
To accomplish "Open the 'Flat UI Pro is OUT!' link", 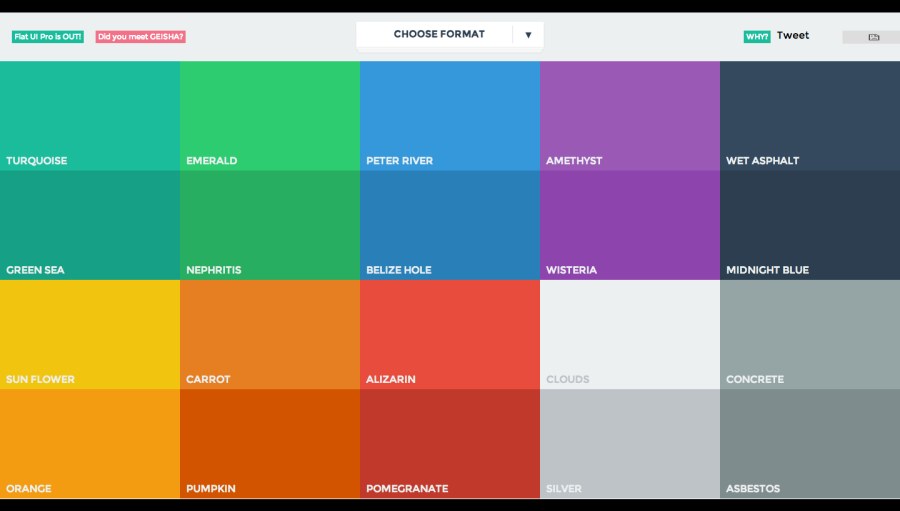I will point(48,37).
